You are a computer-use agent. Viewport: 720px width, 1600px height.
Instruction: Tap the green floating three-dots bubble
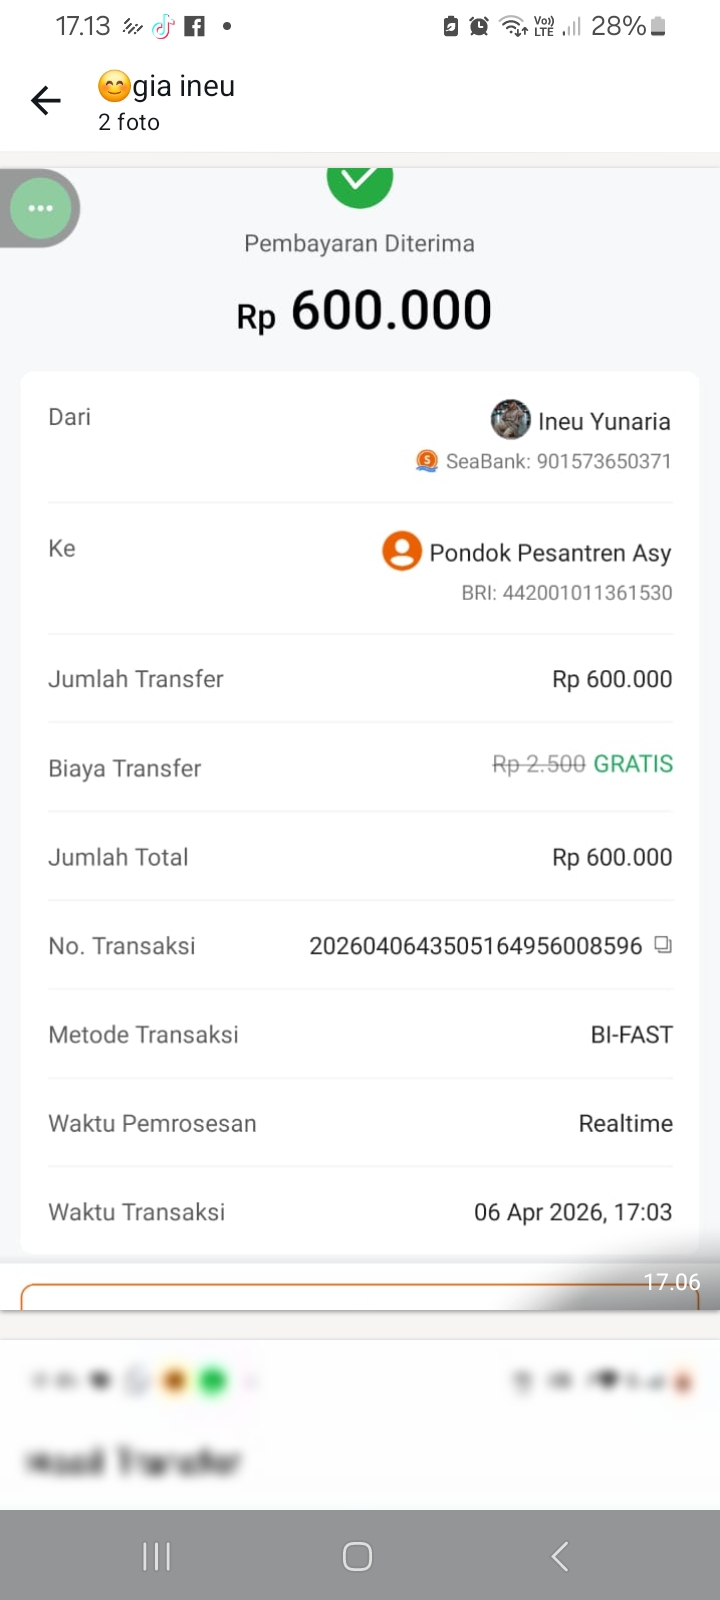coord(40,209)
